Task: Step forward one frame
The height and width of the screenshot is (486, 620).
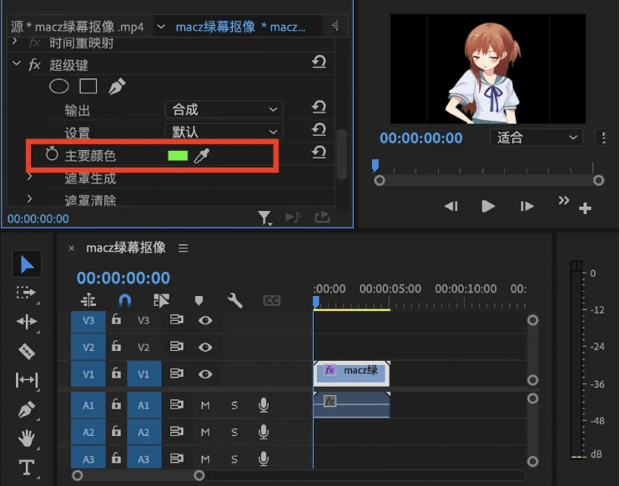Action: pyautogui.click(x=527, y=206)
